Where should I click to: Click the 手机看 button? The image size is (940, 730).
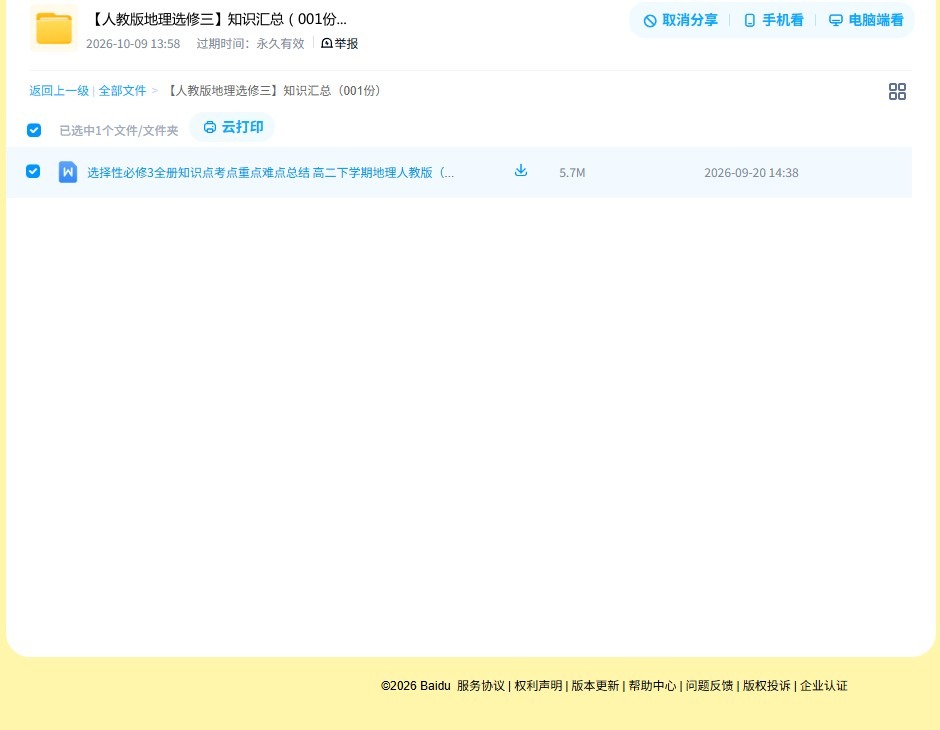point(773,20)
